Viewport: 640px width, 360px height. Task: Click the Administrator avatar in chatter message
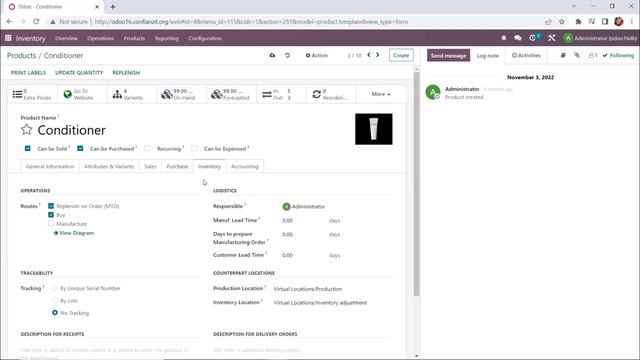(x=433, y=92)
